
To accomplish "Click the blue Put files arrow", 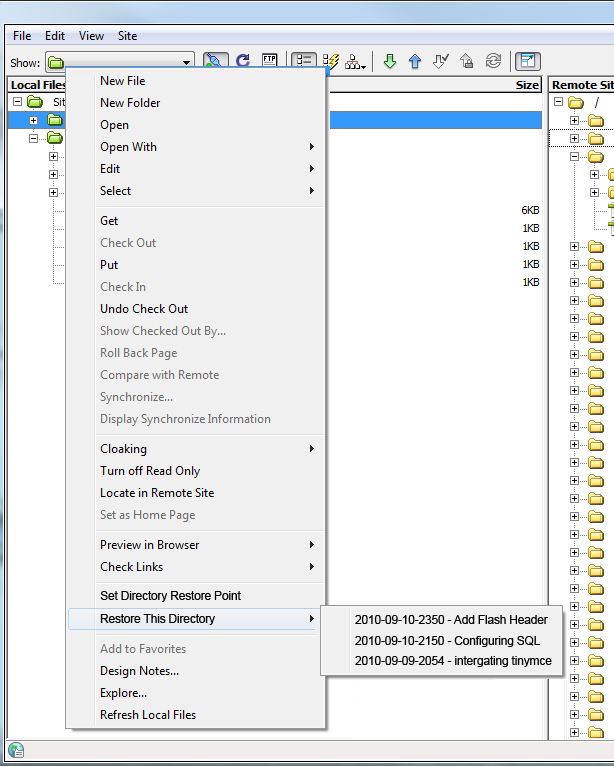I will pyautogui.click(x=415, y=61).
